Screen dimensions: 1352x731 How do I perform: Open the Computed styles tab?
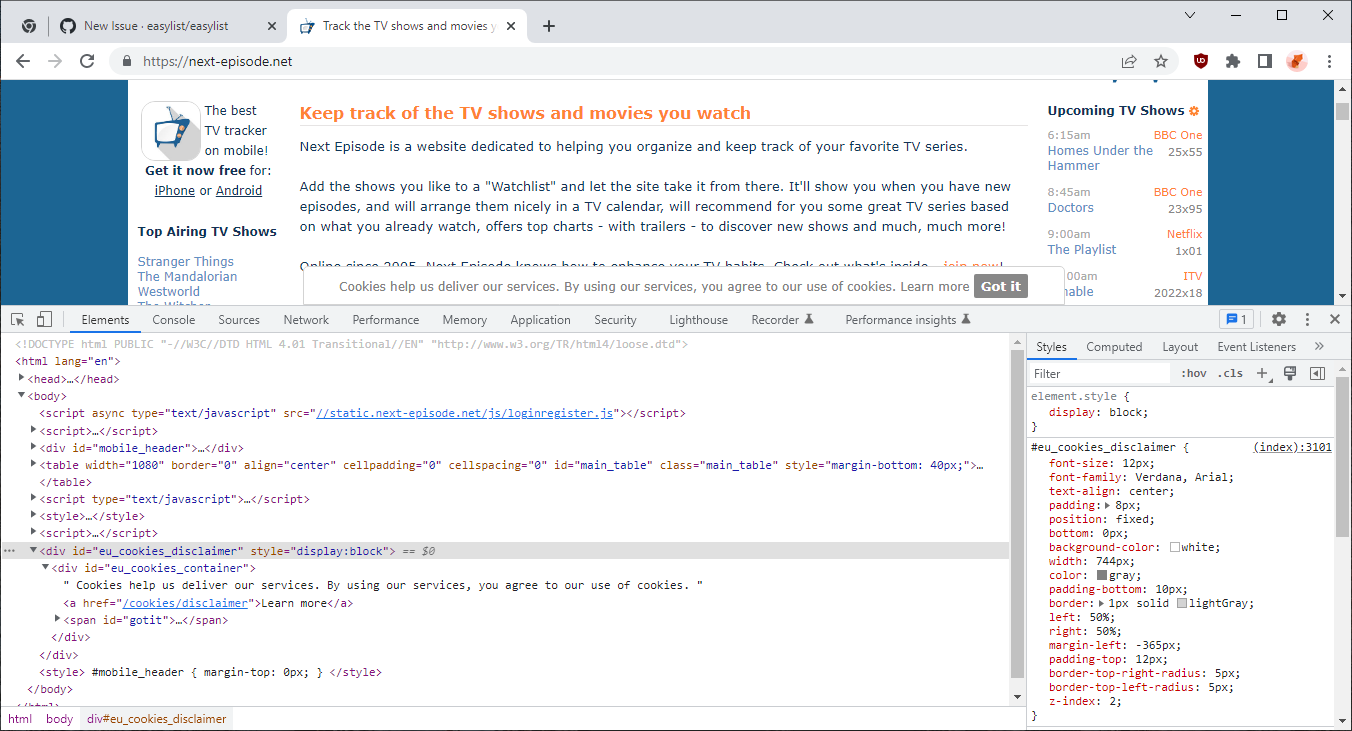click(x=1114, y=347)
